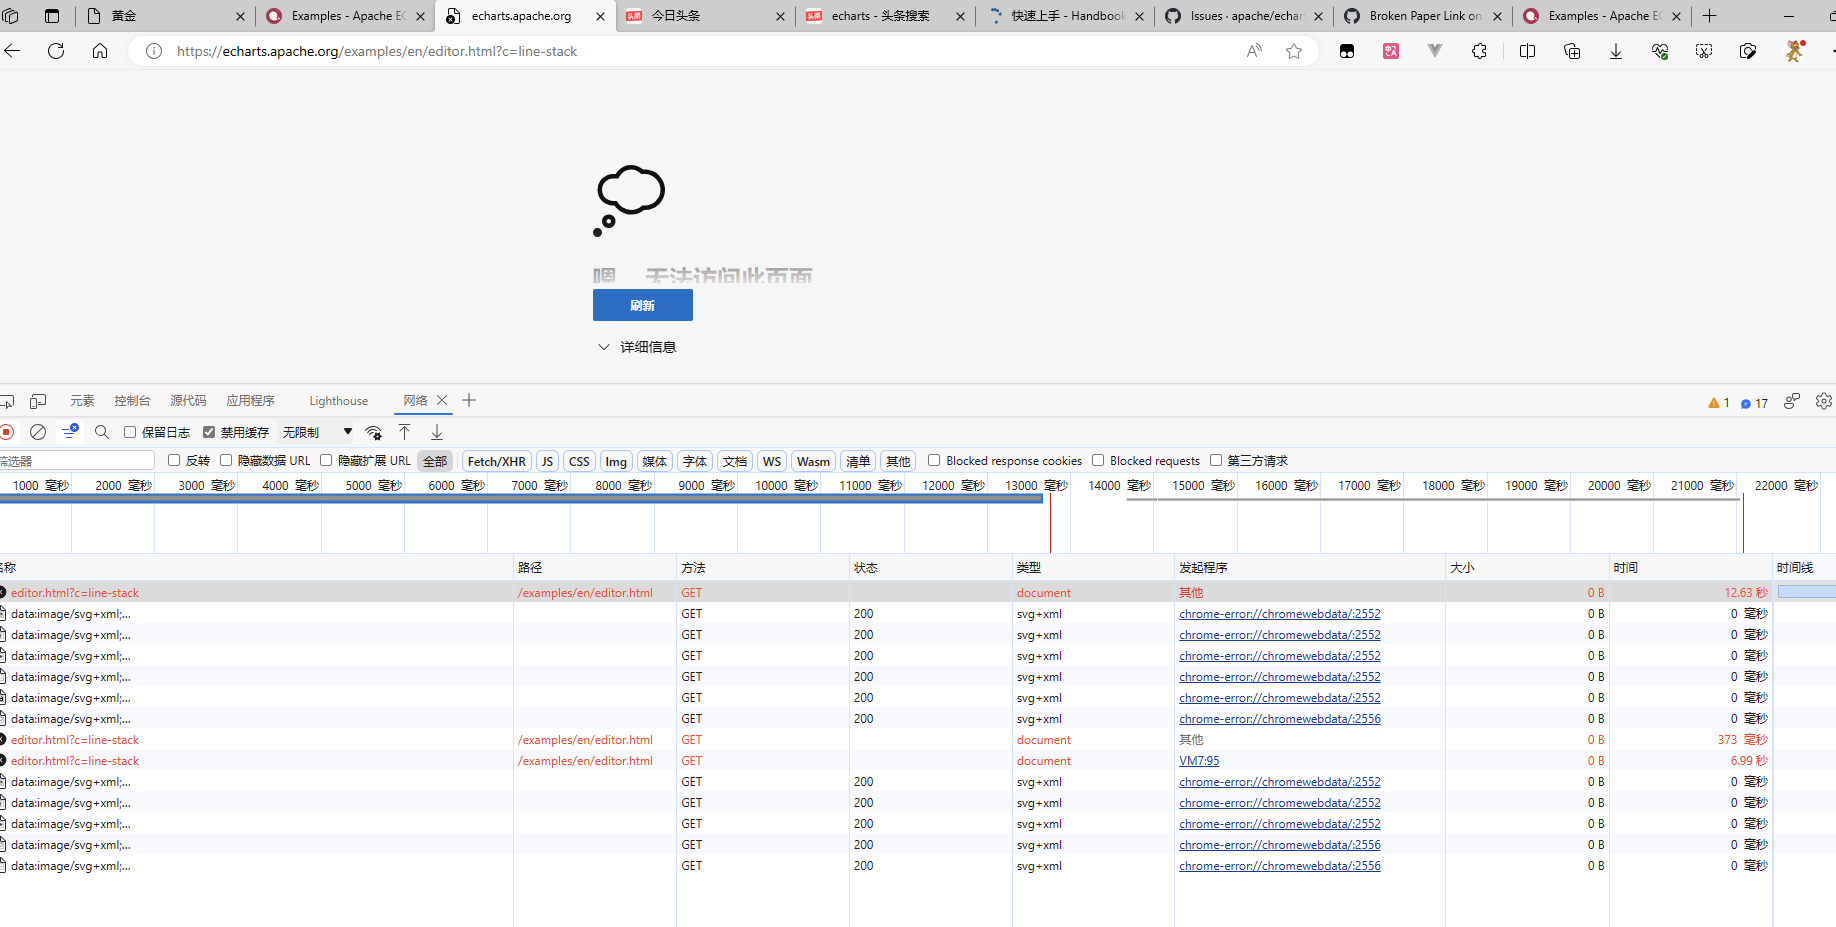Import HAR file using the upload arrow icon

tap(405, 431)
